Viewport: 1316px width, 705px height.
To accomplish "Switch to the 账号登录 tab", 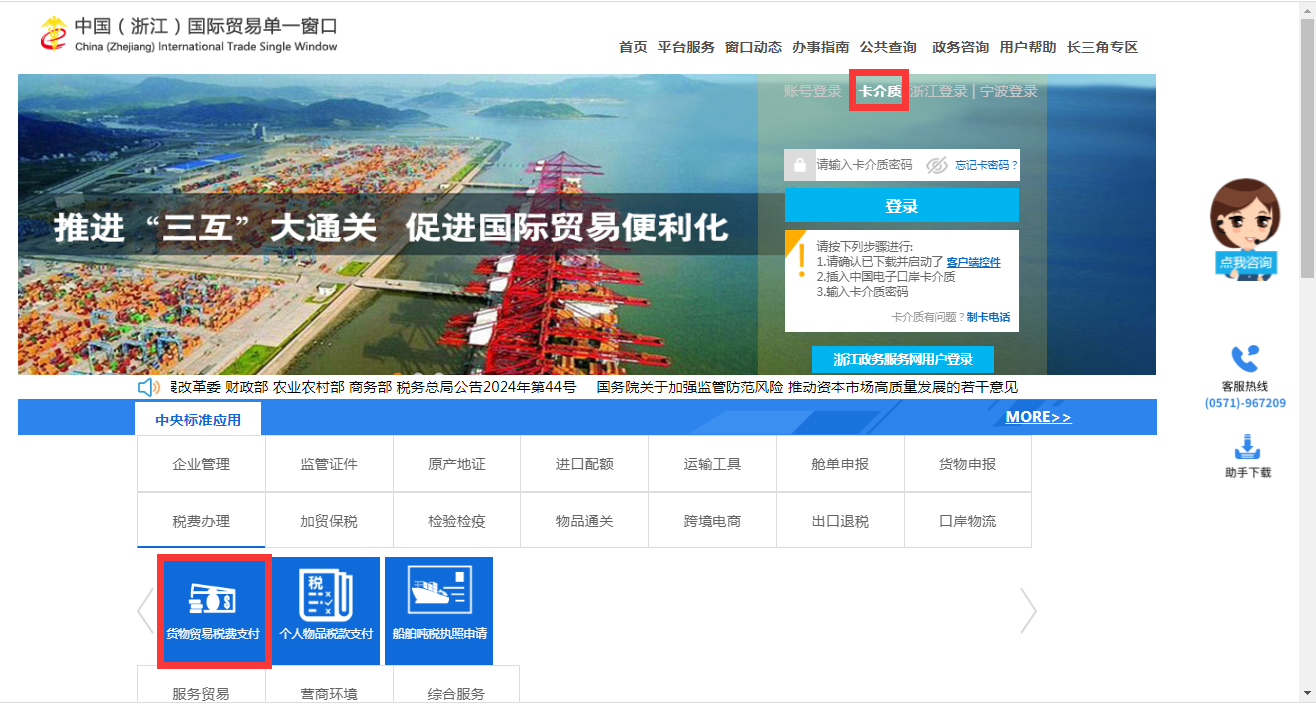I will tap(812, 91).
